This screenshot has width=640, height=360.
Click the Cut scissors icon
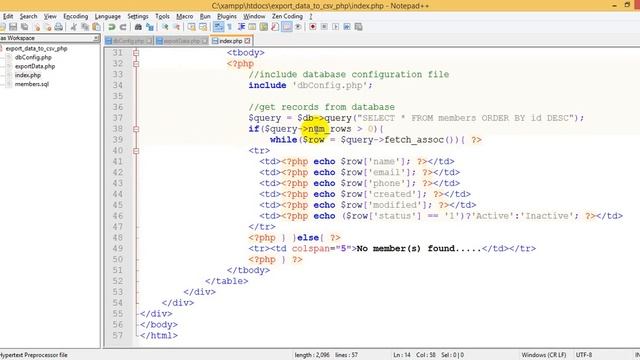[74, 27]
